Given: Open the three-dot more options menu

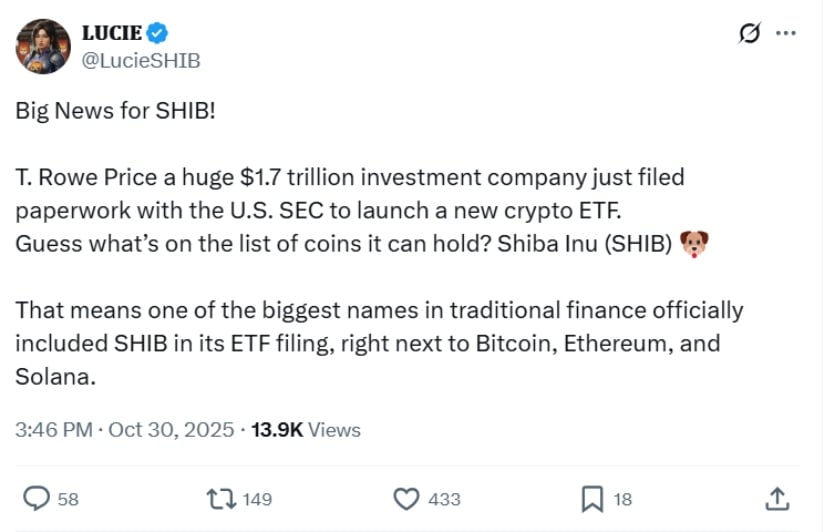Looking at the screenshot, I should coord(786,33).
